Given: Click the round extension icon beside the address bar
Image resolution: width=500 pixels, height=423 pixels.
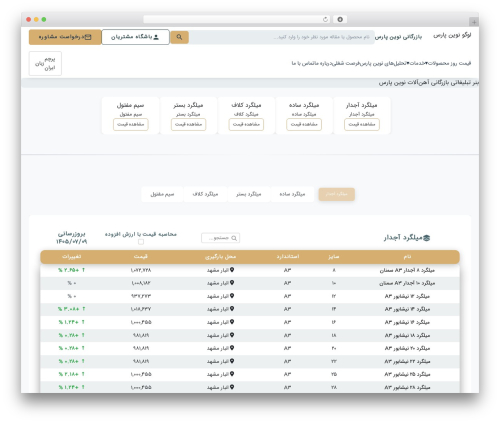Looking at the screenshot, I should pyautogui.click(x=340, y=19).
